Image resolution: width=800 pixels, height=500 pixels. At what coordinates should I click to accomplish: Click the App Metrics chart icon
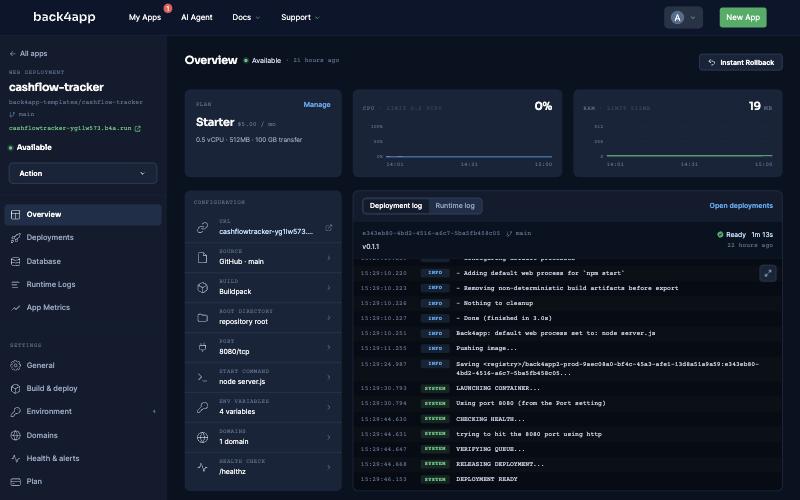point(15,308)
